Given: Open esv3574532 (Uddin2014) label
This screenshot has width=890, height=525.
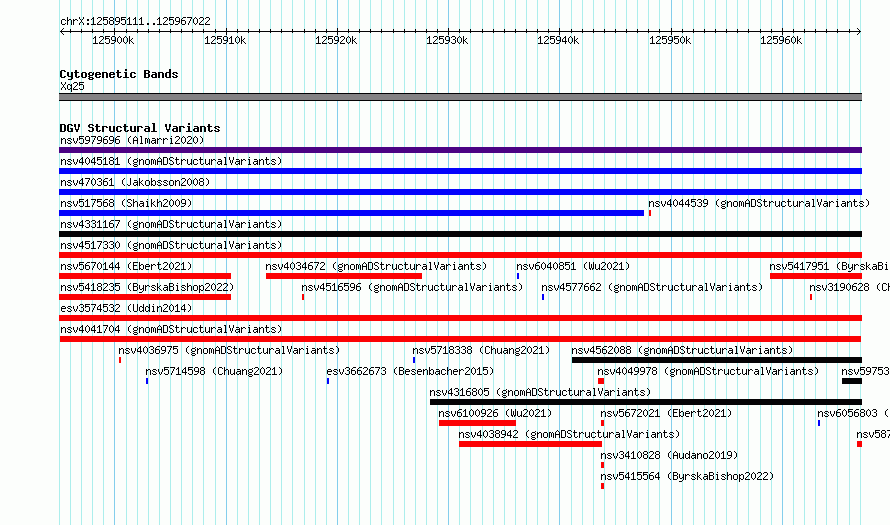Looking at the screenshot, I should click(126, 308).
